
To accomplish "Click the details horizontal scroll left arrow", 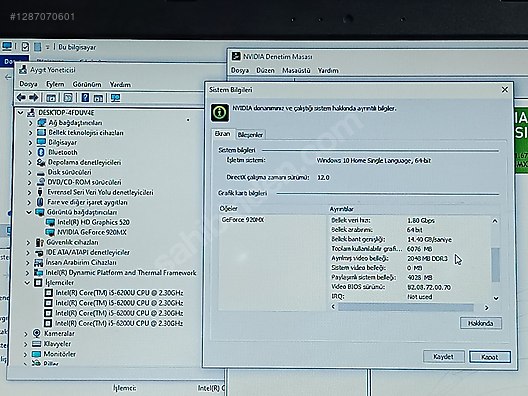I will click(333, 307).
